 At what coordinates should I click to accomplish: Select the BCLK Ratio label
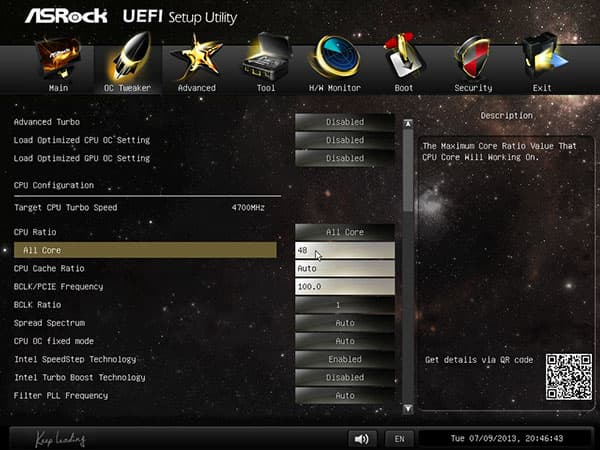pyautogui.click(x=37, y=305)
